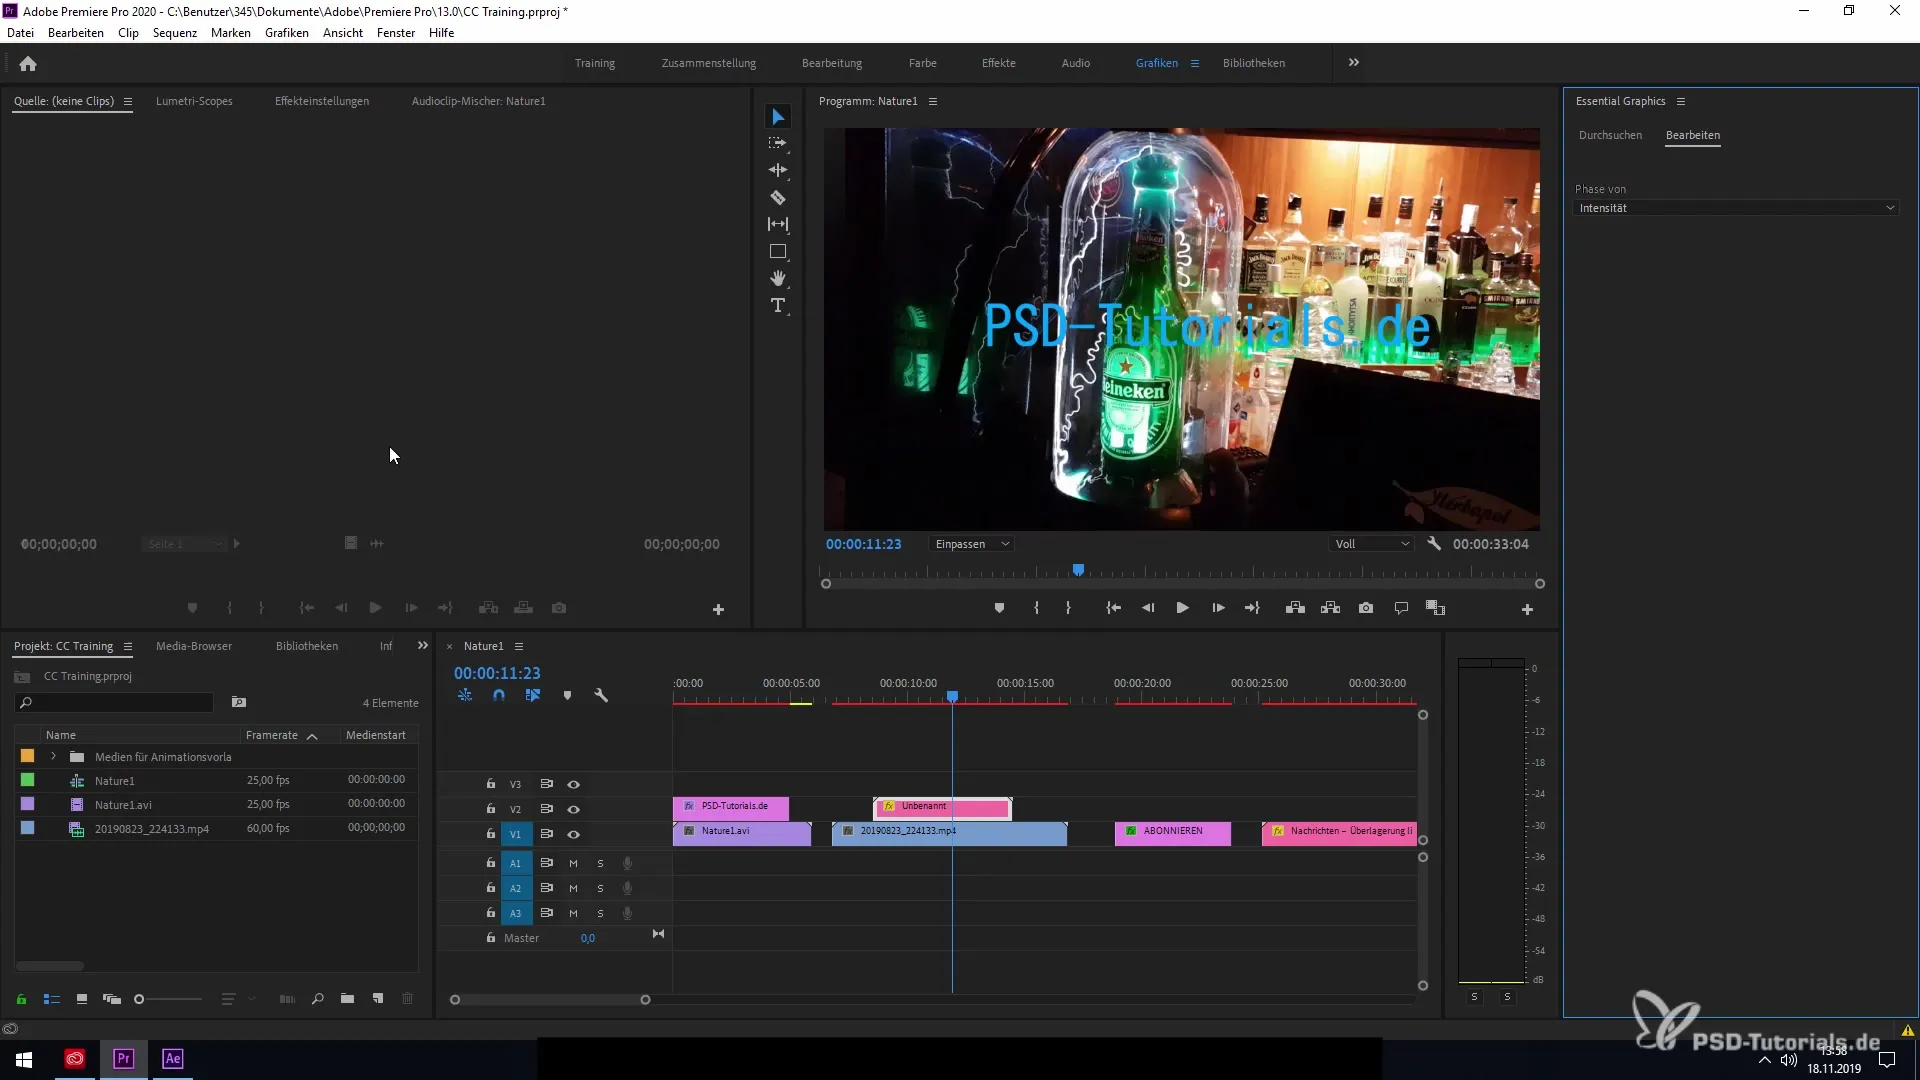Go to the Home screen icon

28,64
